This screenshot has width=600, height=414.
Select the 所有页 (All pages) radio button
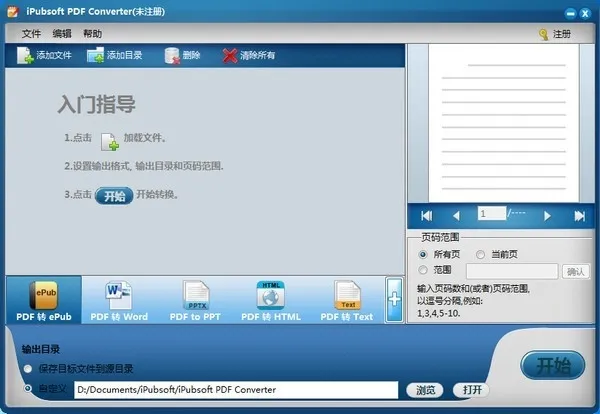[x=423, y=254]
